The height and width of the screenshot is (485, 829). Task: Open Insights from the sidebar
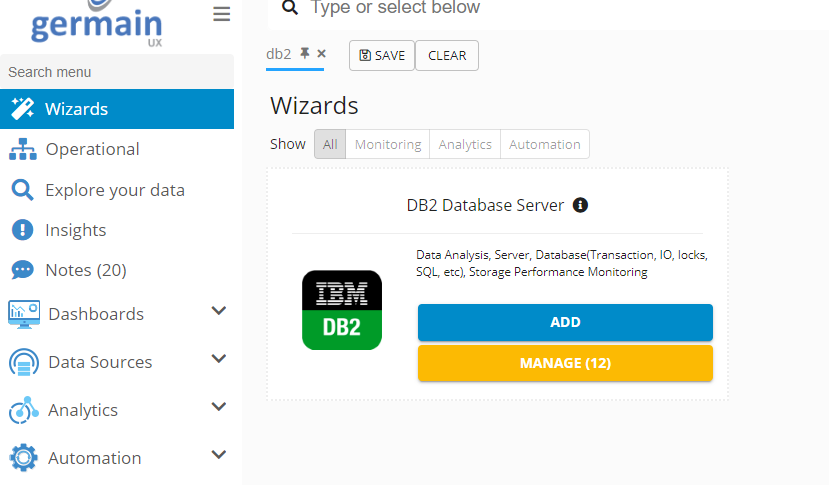click(x=75, y=230)
